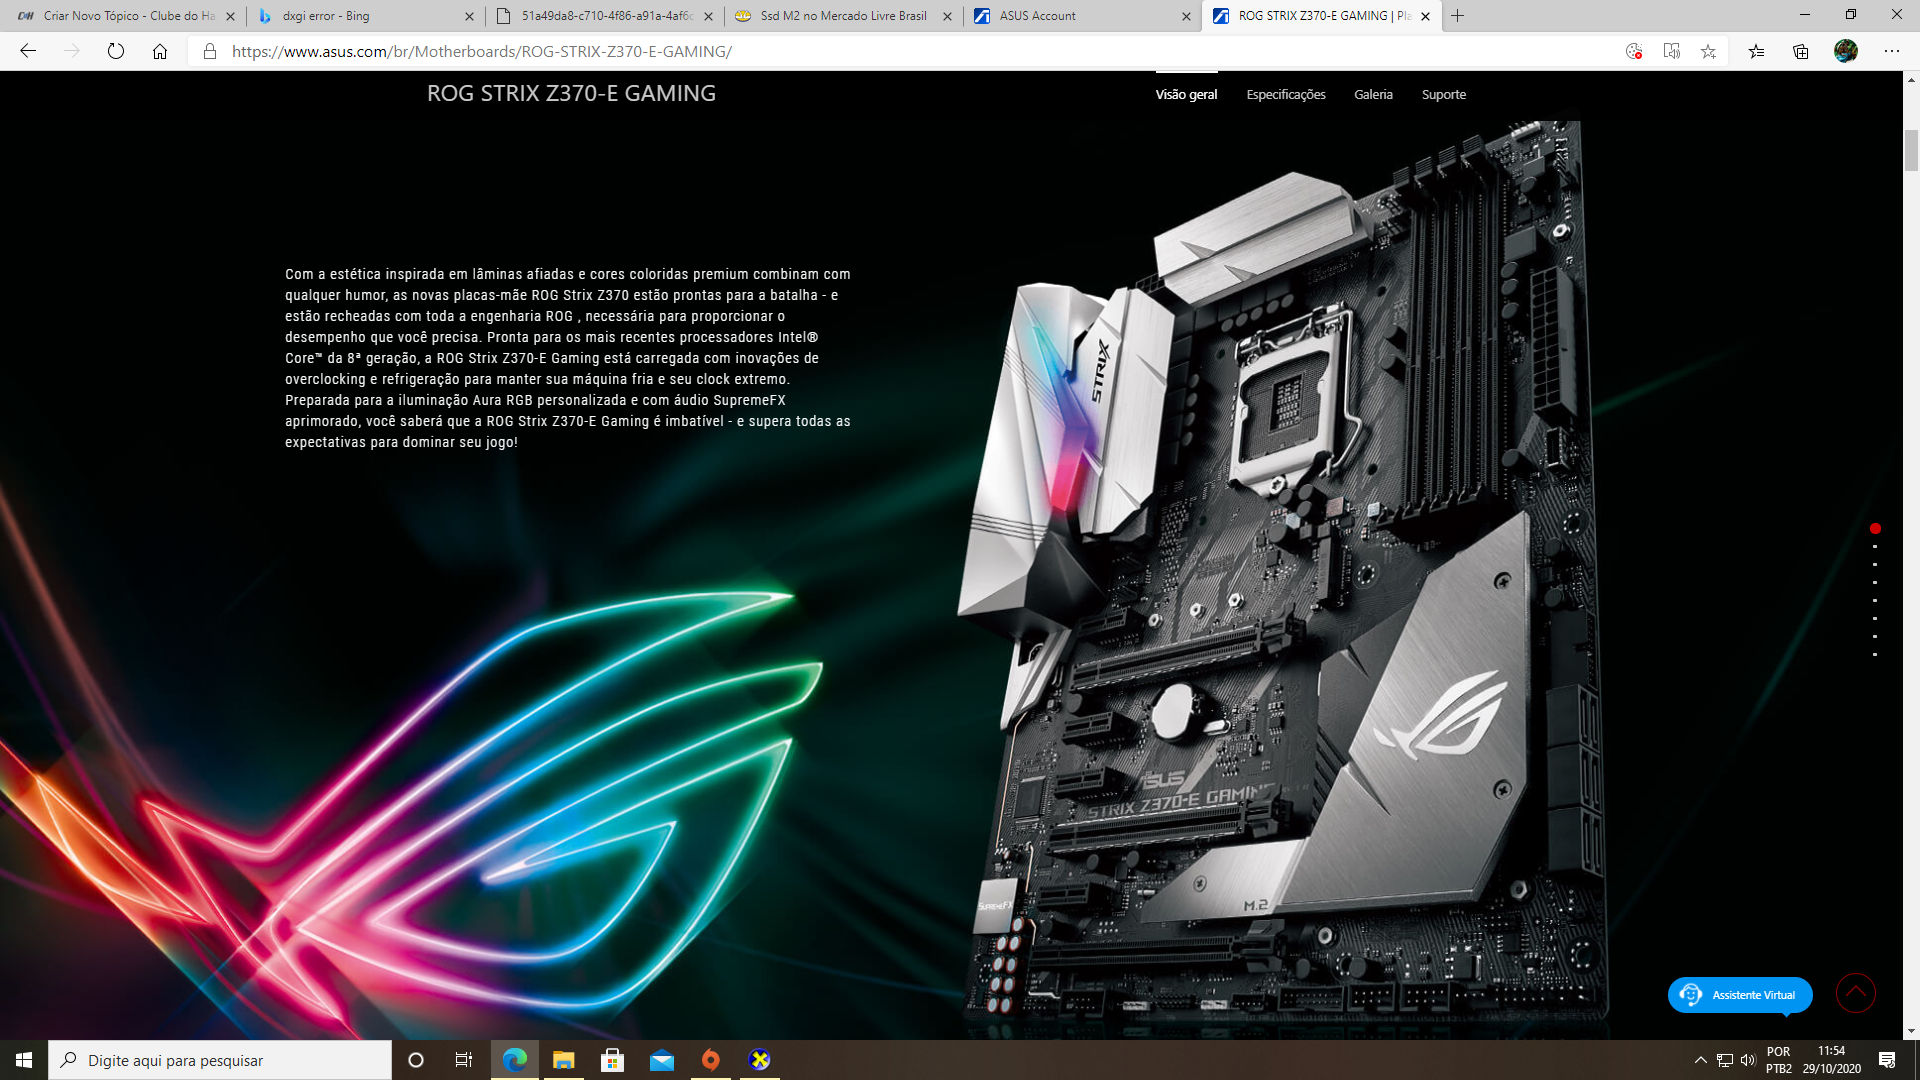Close the ASUS Account tab
1920x1080 pixels.
[1186, 16]
